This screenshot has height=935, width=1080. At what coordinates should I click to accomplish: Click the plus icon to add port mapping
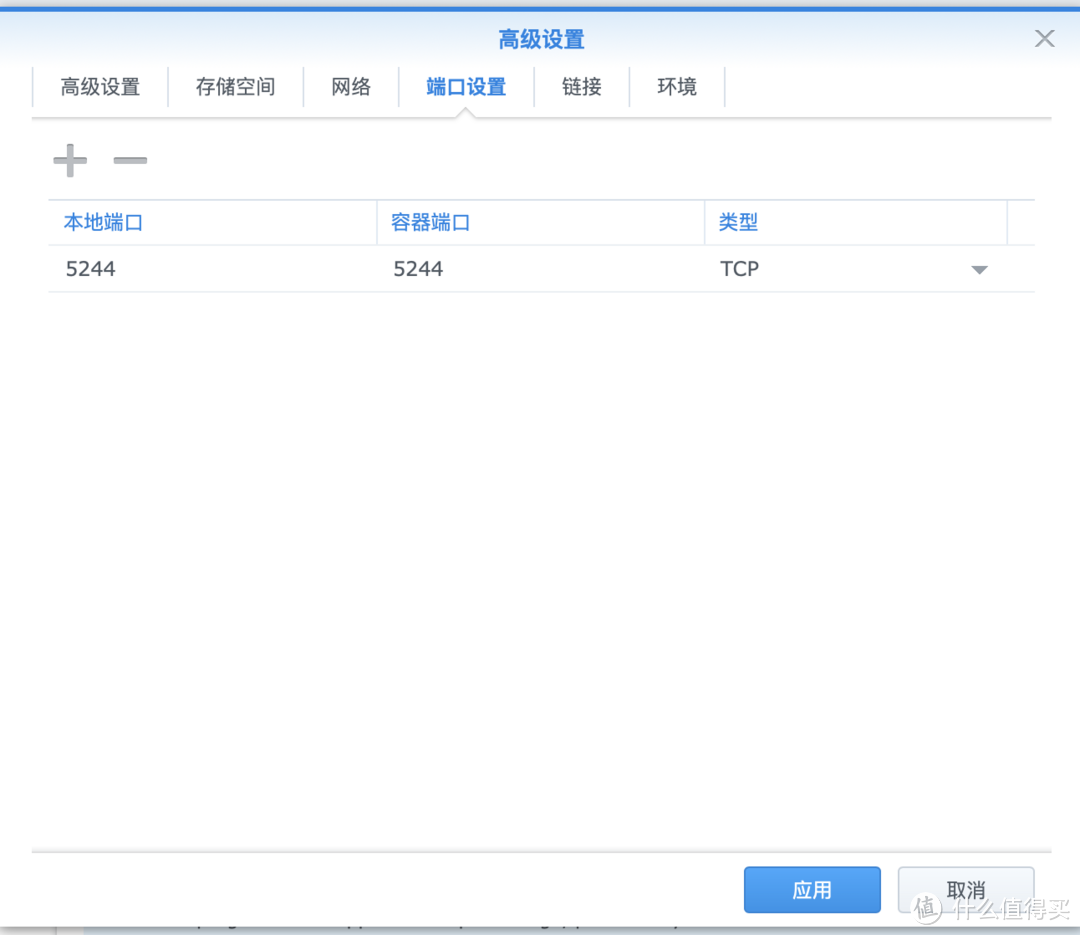pyautogui.click(x=70, y=160)
